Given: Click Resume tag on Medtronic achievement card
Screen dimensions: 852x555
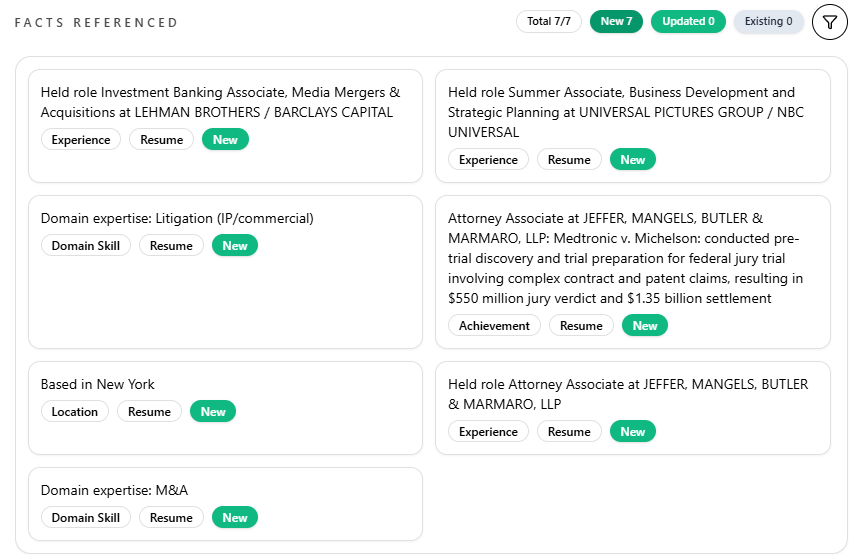Looking at the screenshot, I should [x=581, y=326].
